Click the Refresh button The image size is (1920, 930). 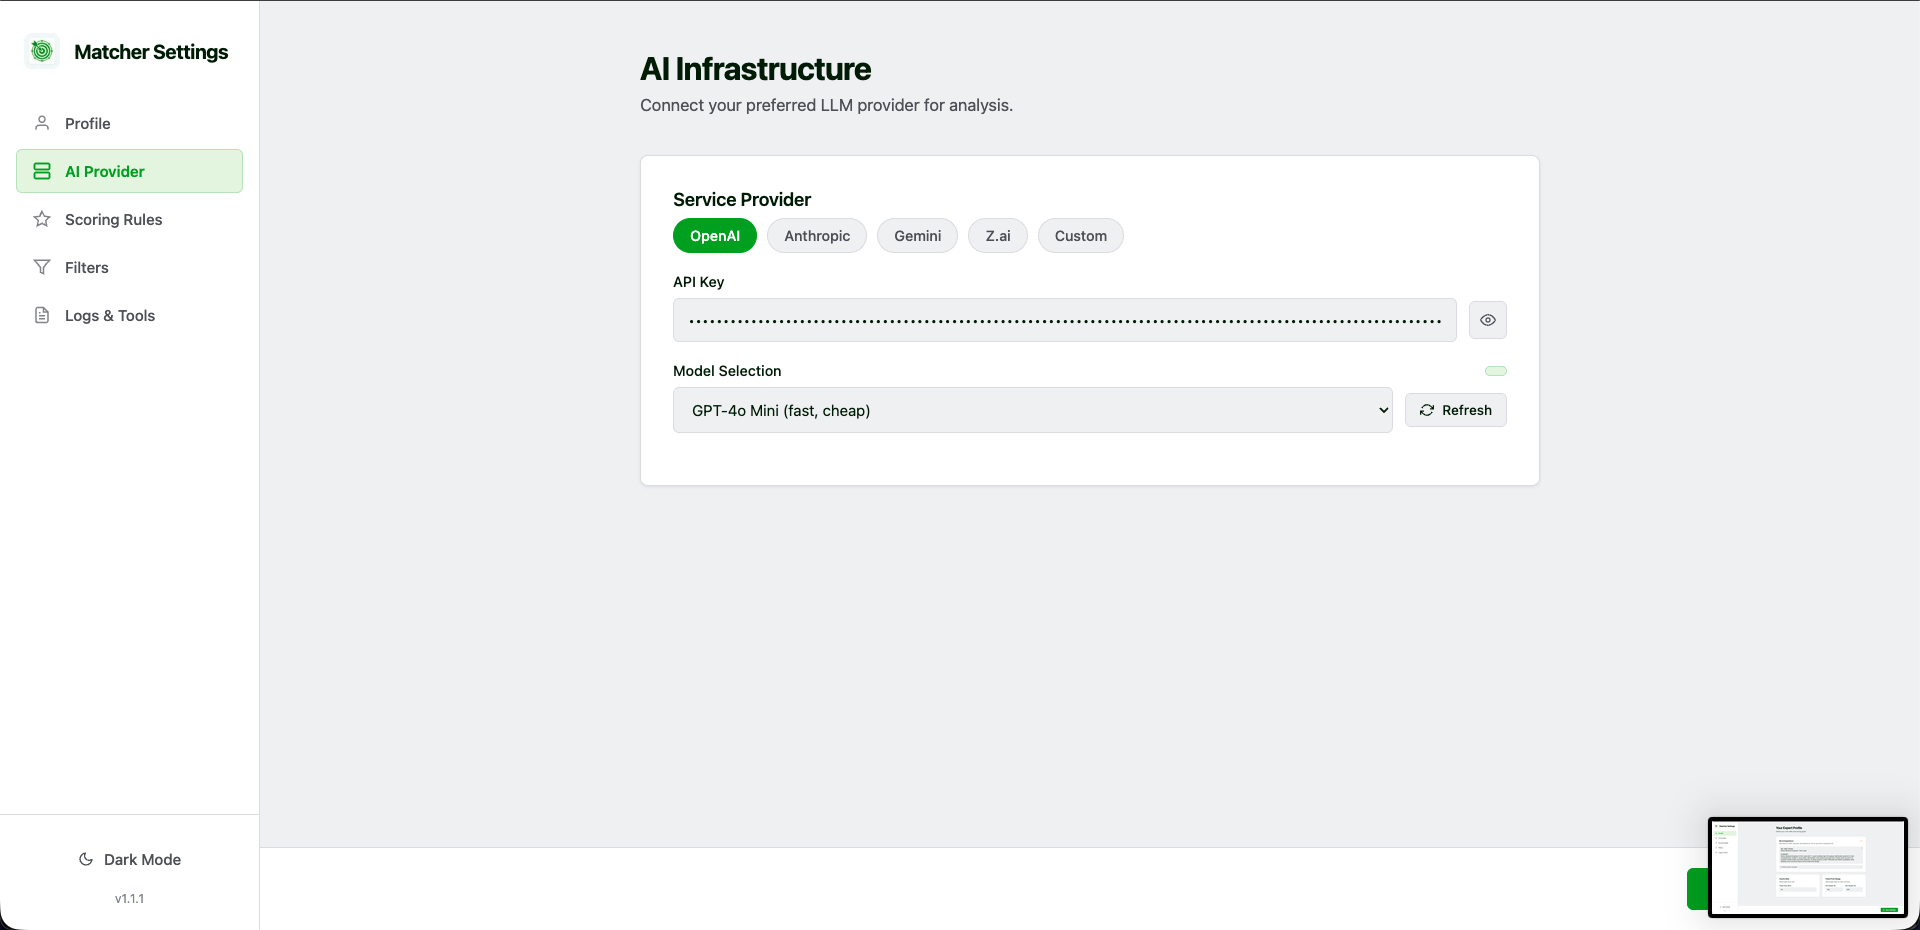click(x=1456, y=410)
